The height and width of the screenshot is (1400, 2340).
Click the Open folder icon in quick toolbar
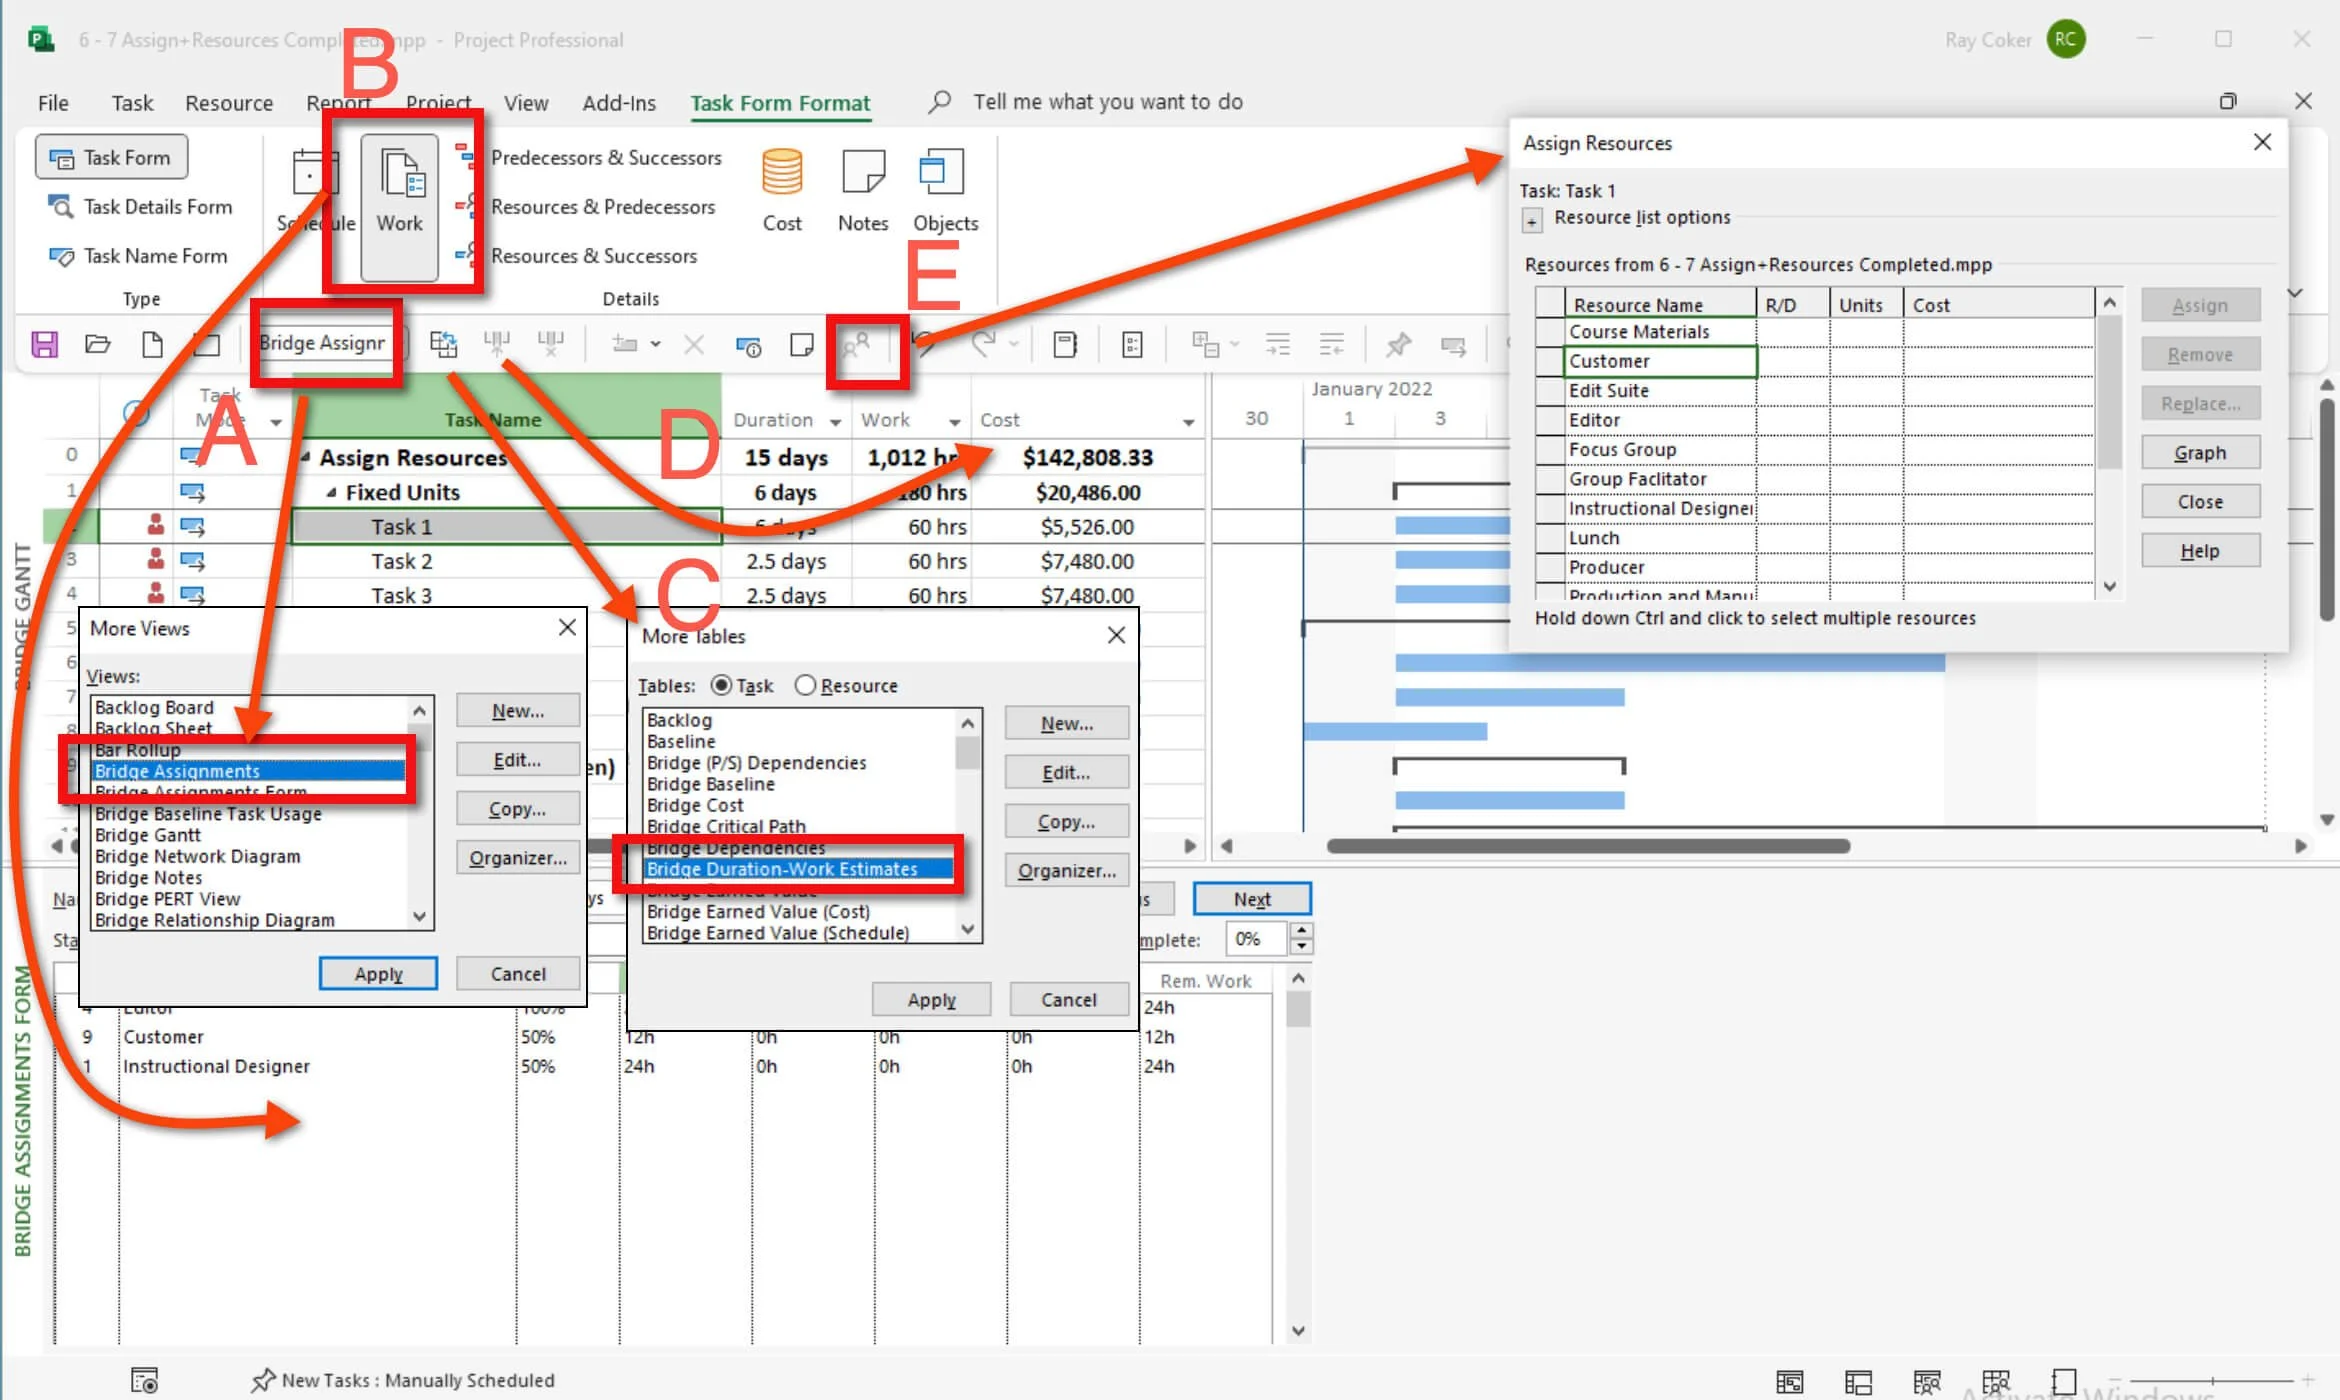(x=98, y=345)
